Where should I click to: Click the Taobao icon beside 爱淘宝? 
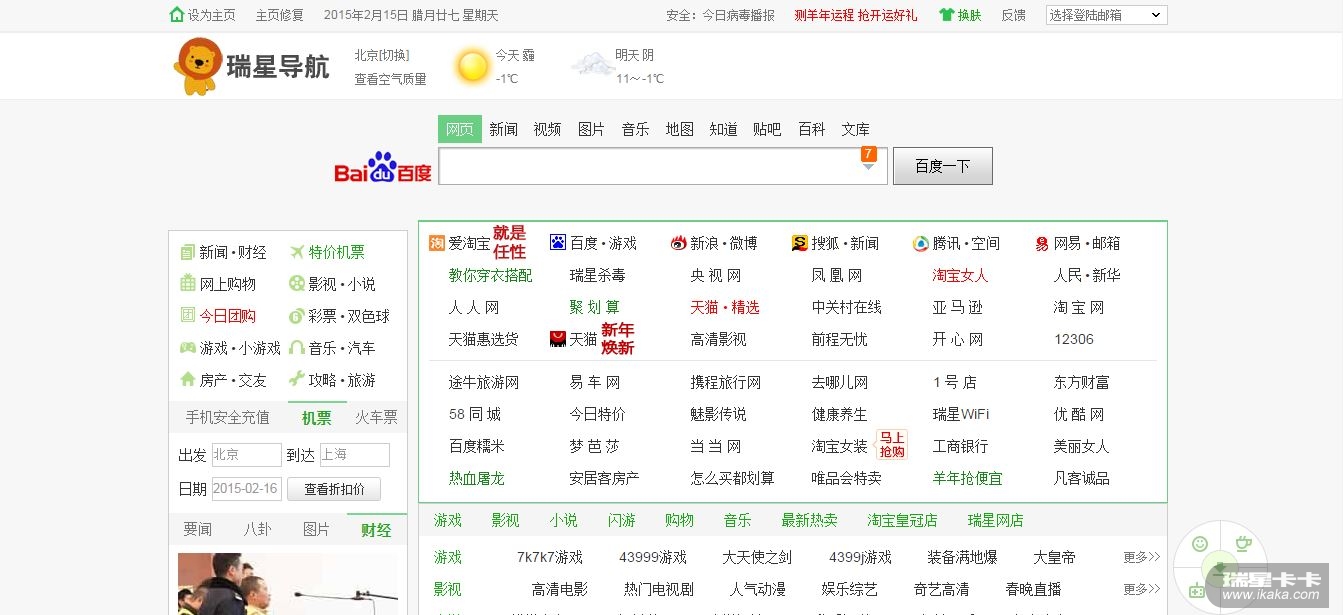tap(436, 243)
